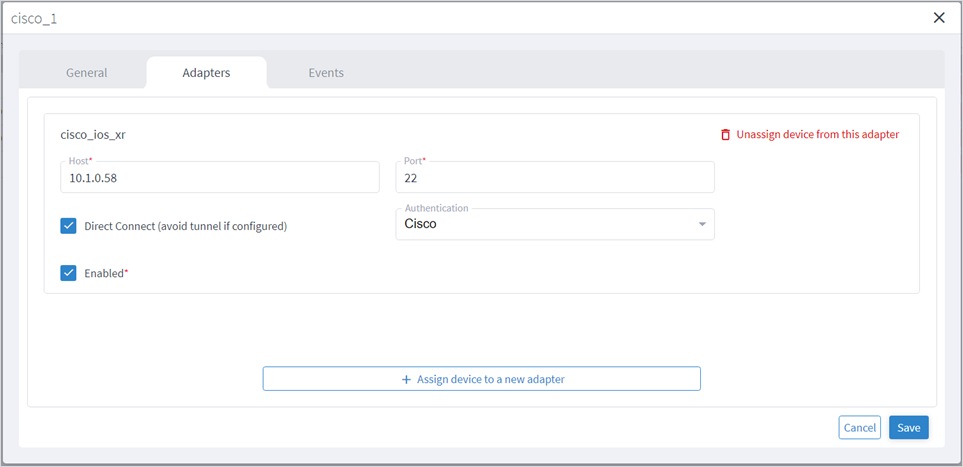Cancel the adapter changes
The height and width of the screenshot is (467, 963).
point(860,428)
